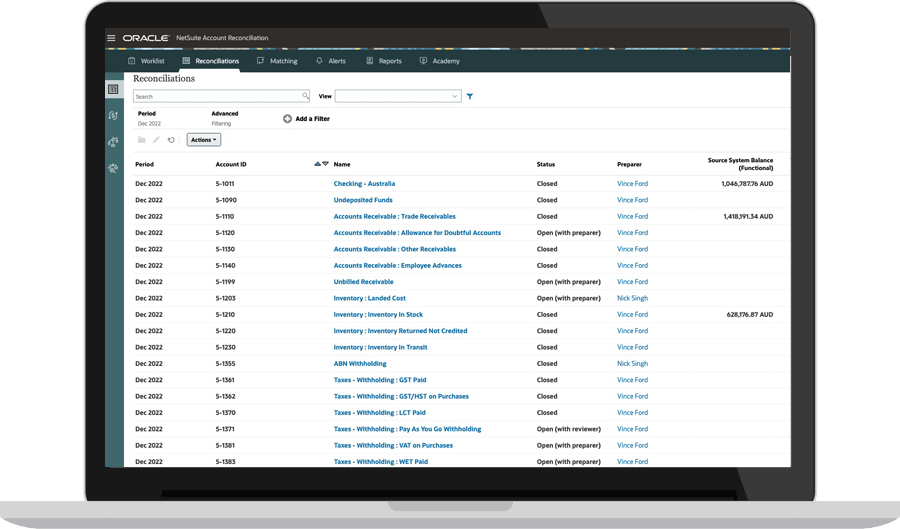Open Pay As You Go Withholding link
Viewport: 900px width, 529px height.
(408, 429)
